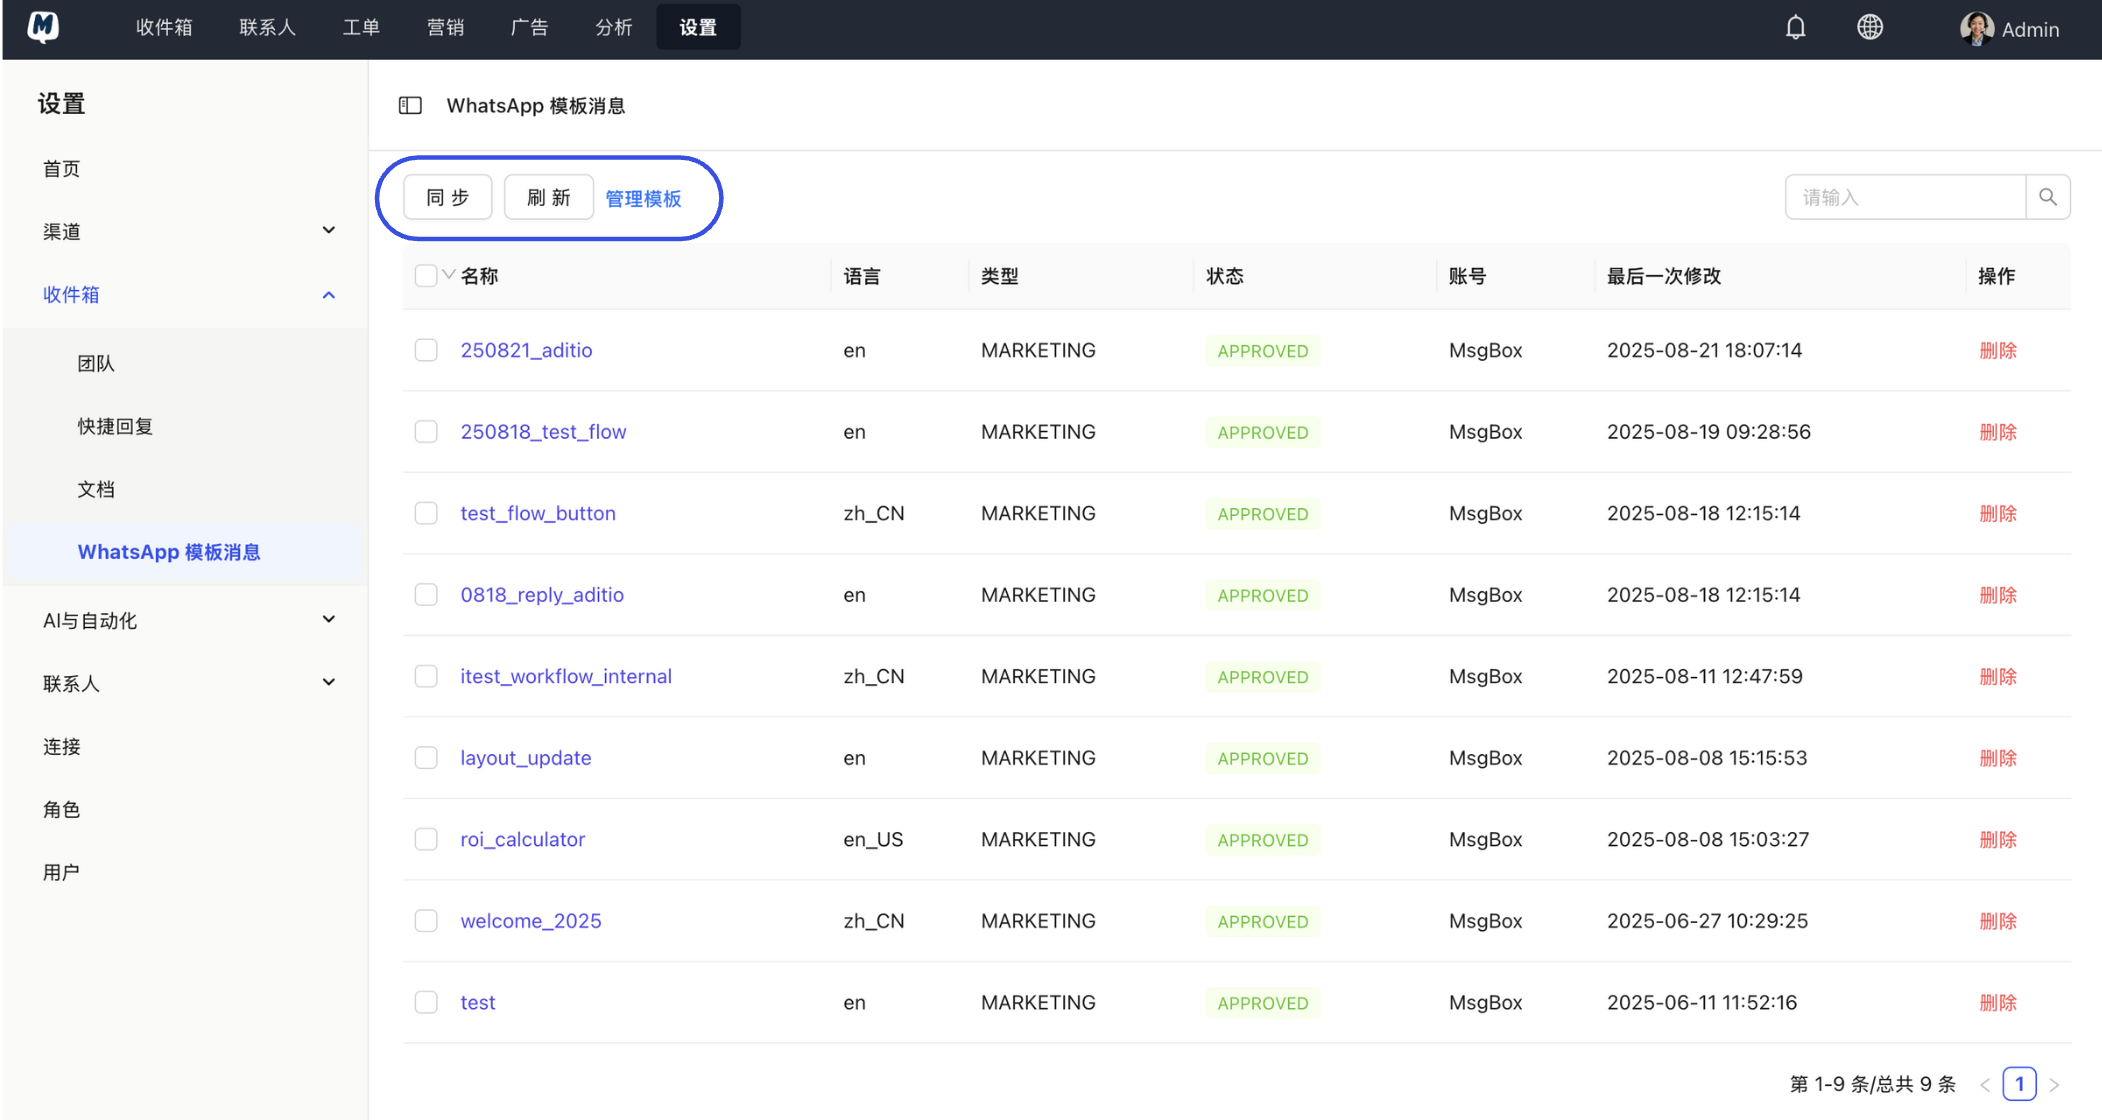2102x1120 pixels.
Task: Switch to 分析 in top navigation
Action: (x=613, y=28)
